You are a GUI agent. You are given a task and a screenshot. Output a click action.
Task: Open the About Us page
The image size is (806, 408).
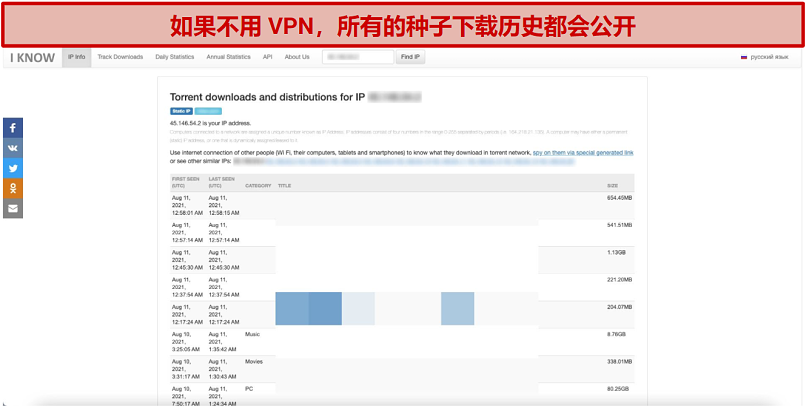[297, 57]
